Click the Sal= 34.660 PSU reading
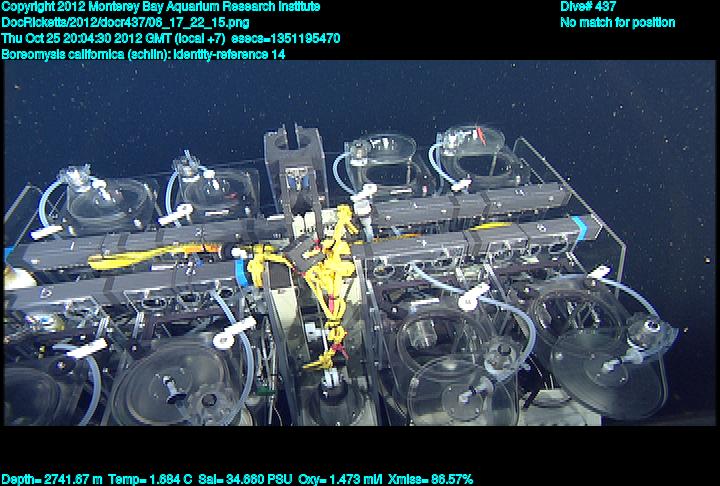This screenshot has height=486, width=720. point(245,480)
